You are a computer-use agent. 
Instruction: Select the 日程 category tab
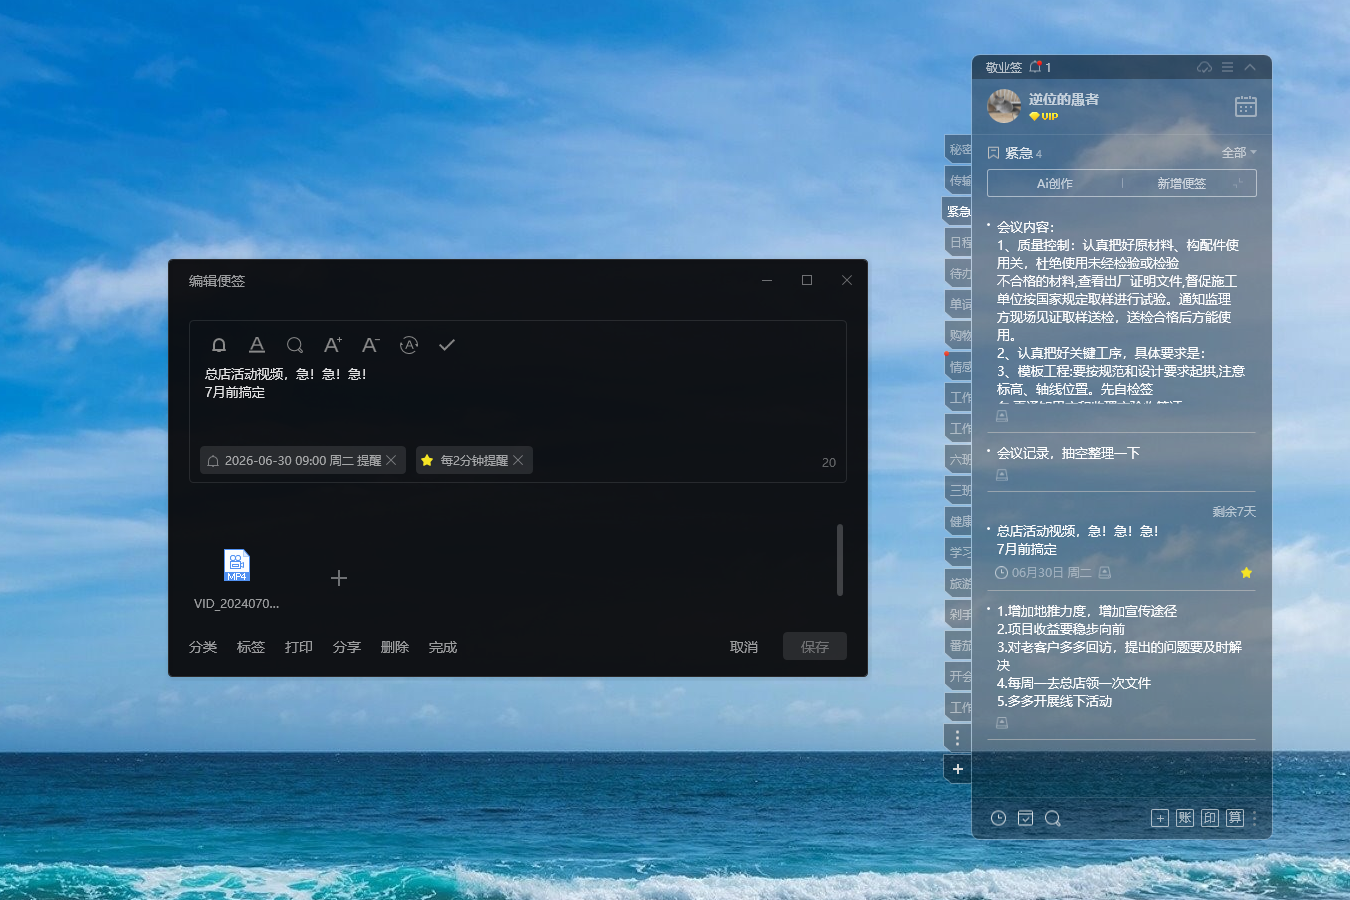tap(958, 243)
